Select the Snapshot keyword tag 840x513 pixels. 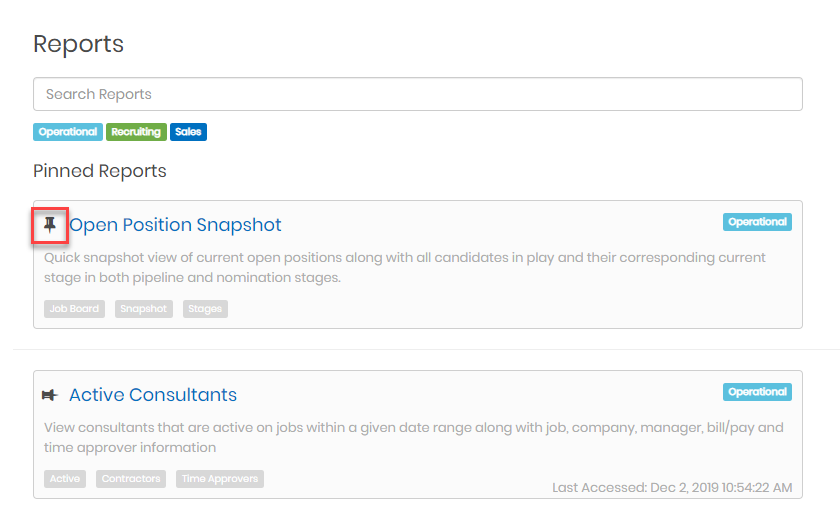[x=144, y=309]
